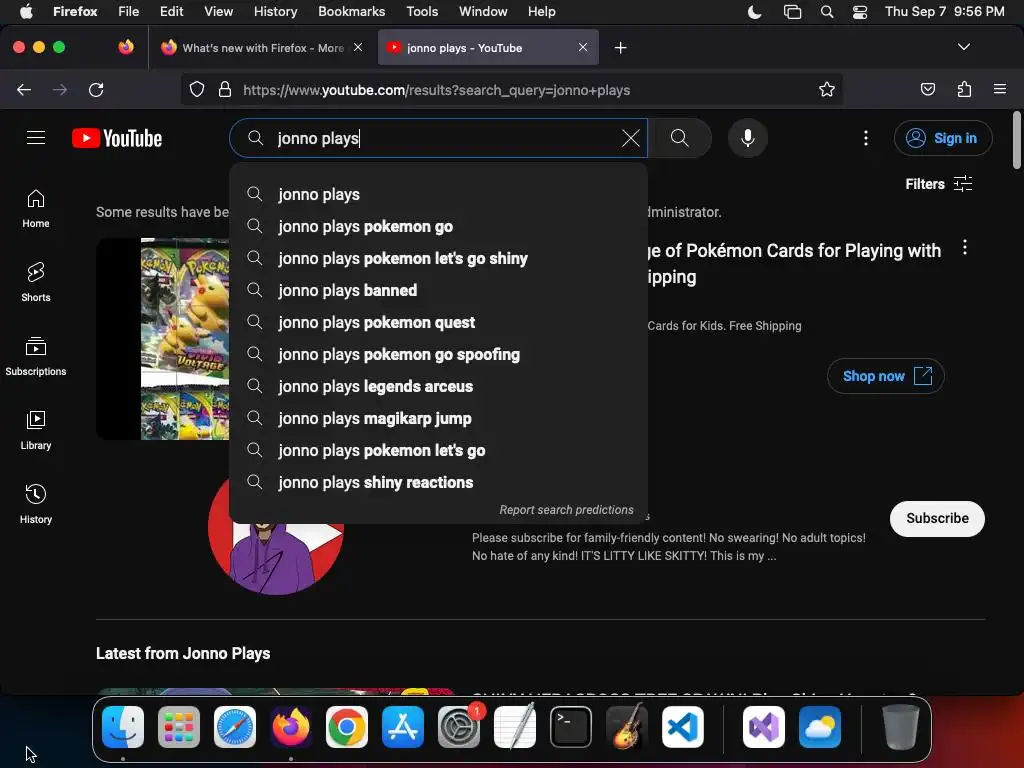Screen dimensions: 1024x768
Task: Choose suggestion 'jonno plays shiny reactions'
Action: click(x=439, y=483)
